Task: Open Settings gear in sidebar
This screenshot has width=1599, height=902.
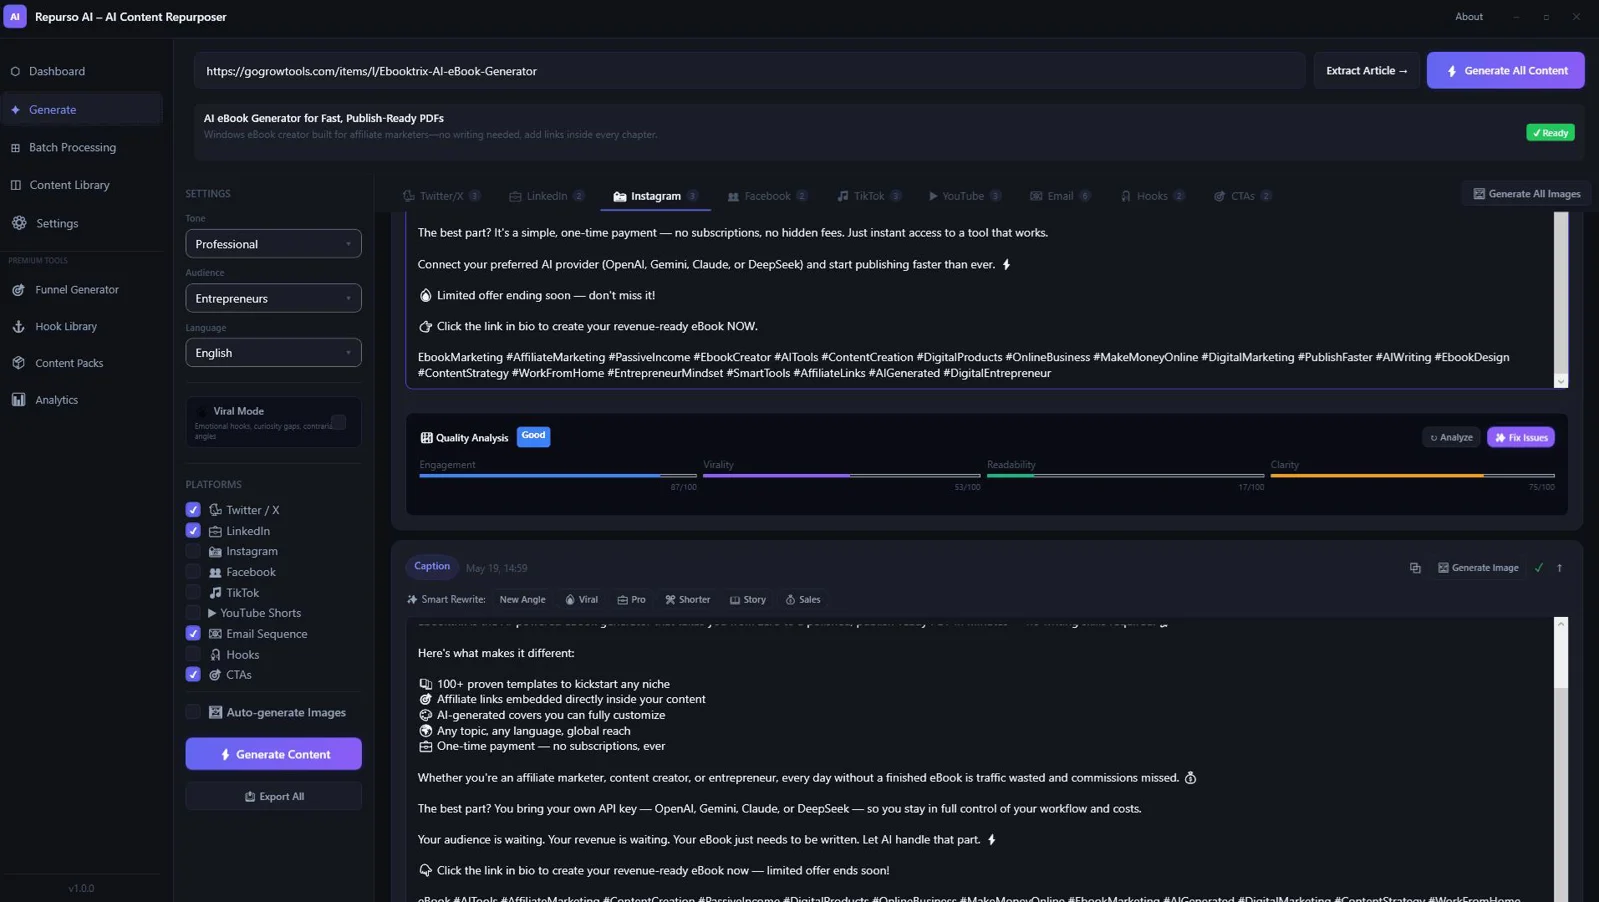Action: (19, 223)
